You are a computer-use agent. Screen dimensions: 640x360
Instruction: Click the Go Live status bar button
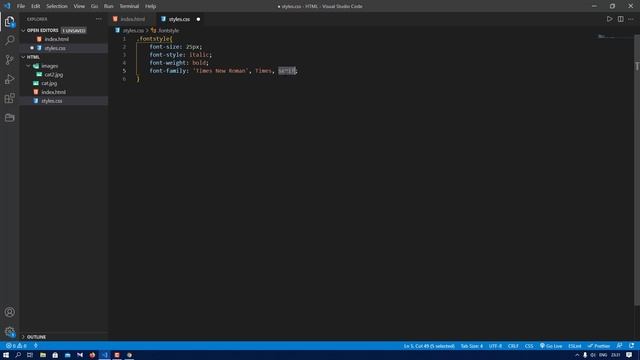(x=551, y=346)
